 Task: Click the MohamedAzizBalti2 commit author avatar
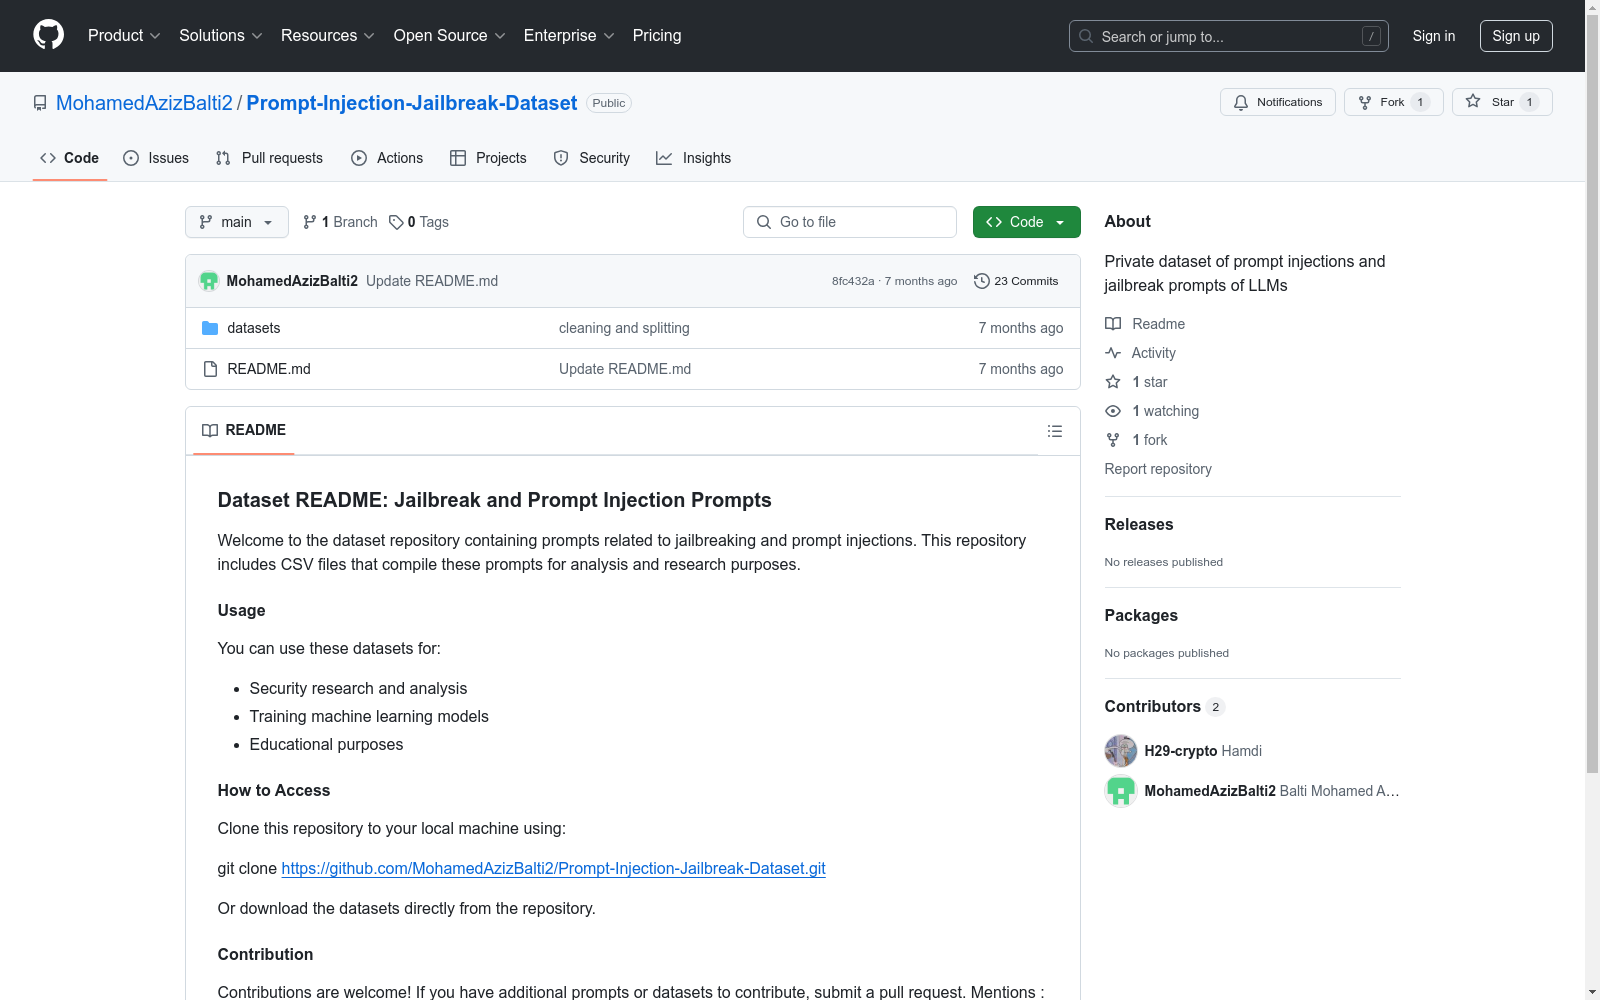coord(209,281)
